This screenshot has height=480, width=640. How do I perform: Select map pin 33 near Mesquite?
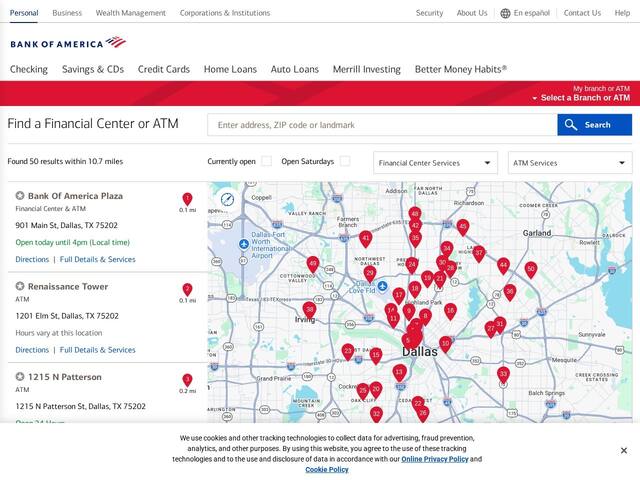point(503,375)
